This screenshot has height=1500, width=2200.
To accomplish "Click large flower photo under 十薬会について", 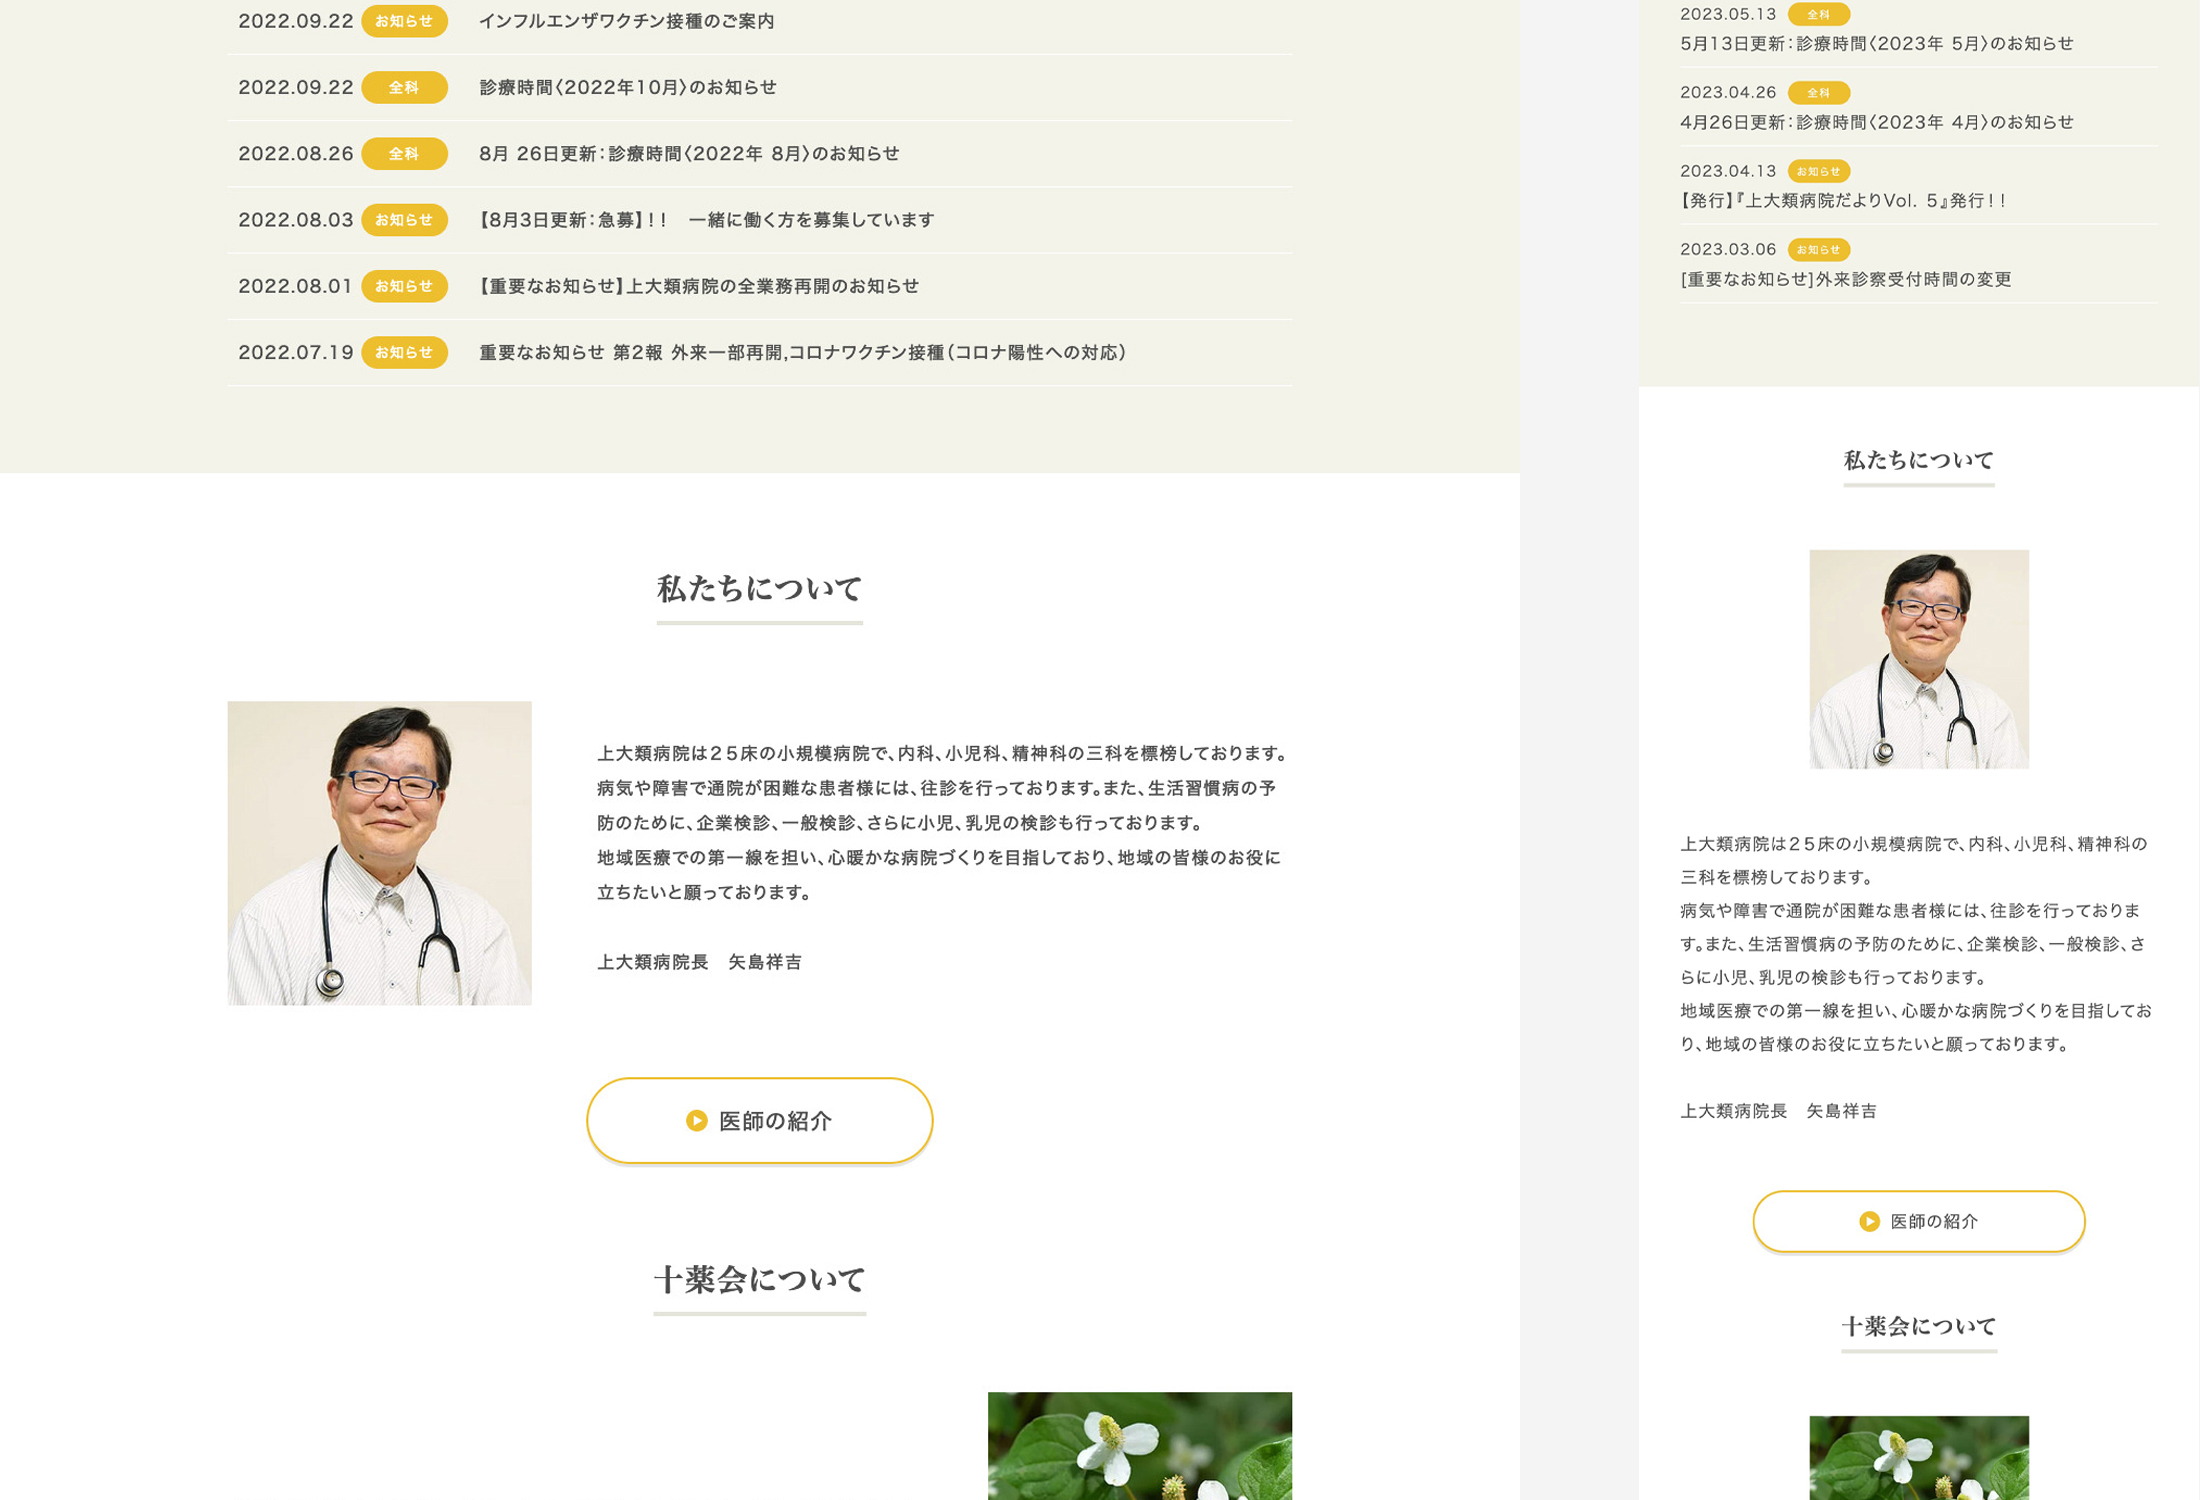I will coord(1139,1446).
